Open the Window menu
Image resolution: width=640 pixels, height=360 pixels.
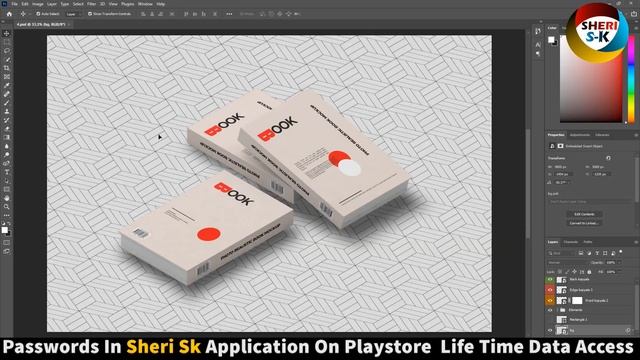point(145,4)
